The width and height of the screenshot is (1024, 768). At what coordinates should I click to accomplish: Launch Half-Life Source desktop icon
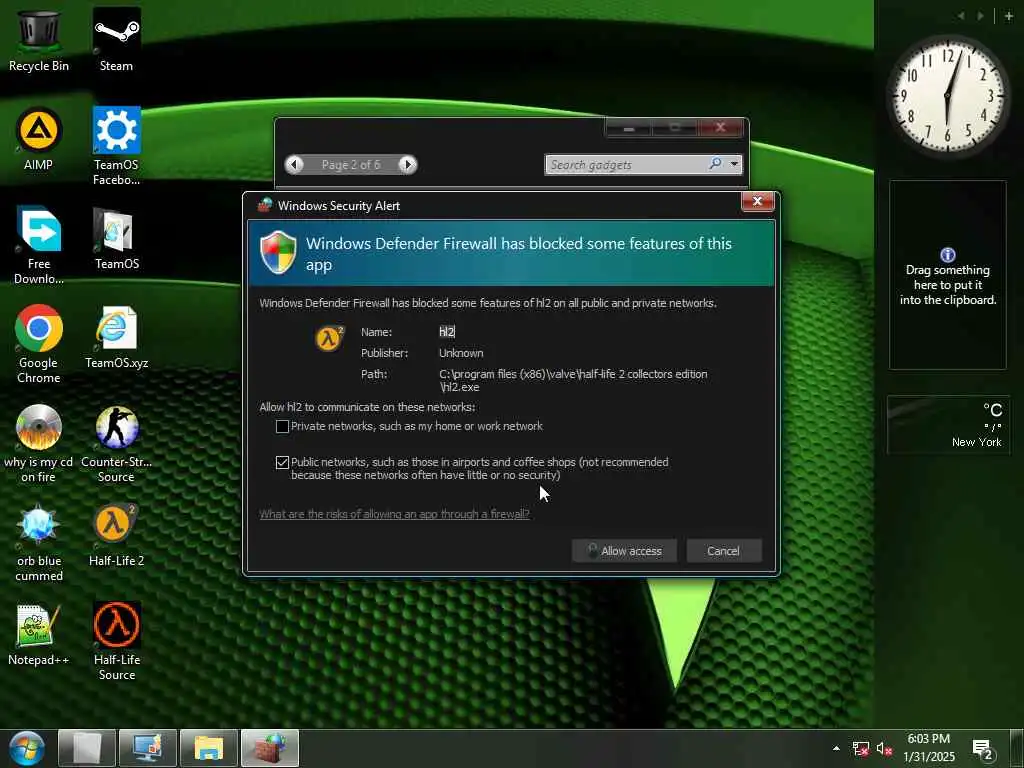pyautogui.click(x=116, y=642)
